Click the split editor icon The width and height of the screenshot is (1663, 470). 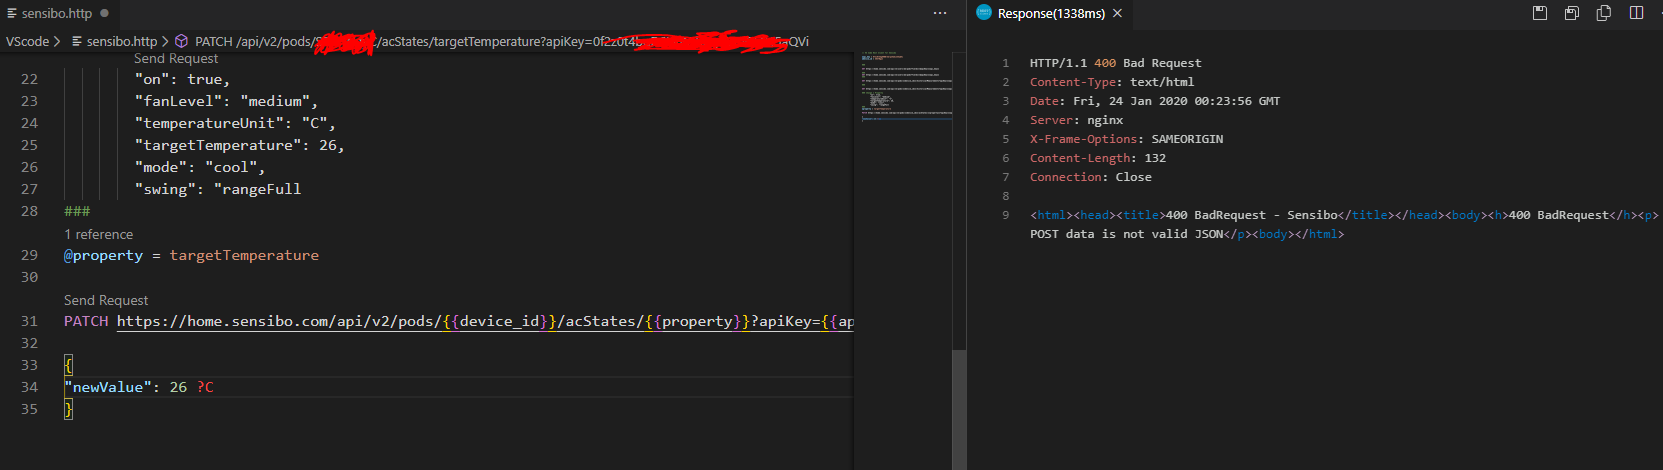tap(1636, 13)
